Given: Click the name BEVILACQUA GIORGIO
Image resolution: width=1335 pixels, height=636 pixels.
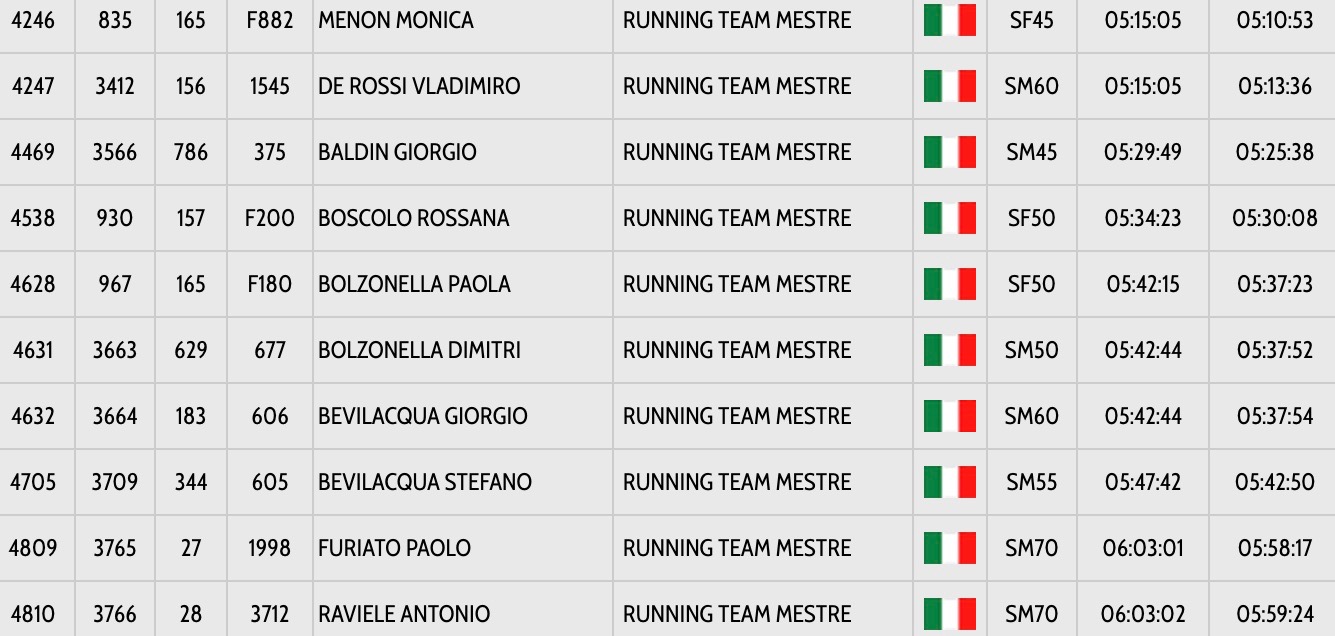Looking at the screenshot, I should click(422, 416).
